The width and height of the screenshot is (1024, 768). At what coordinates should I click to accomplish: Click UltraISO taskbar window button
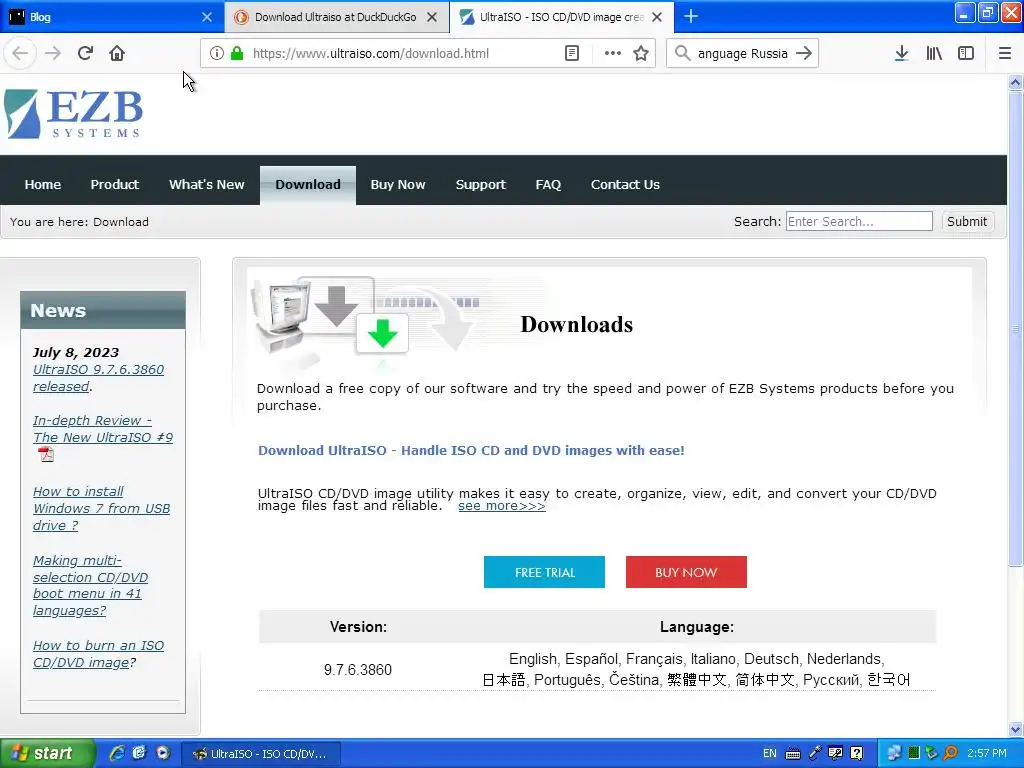coord(260,754)
